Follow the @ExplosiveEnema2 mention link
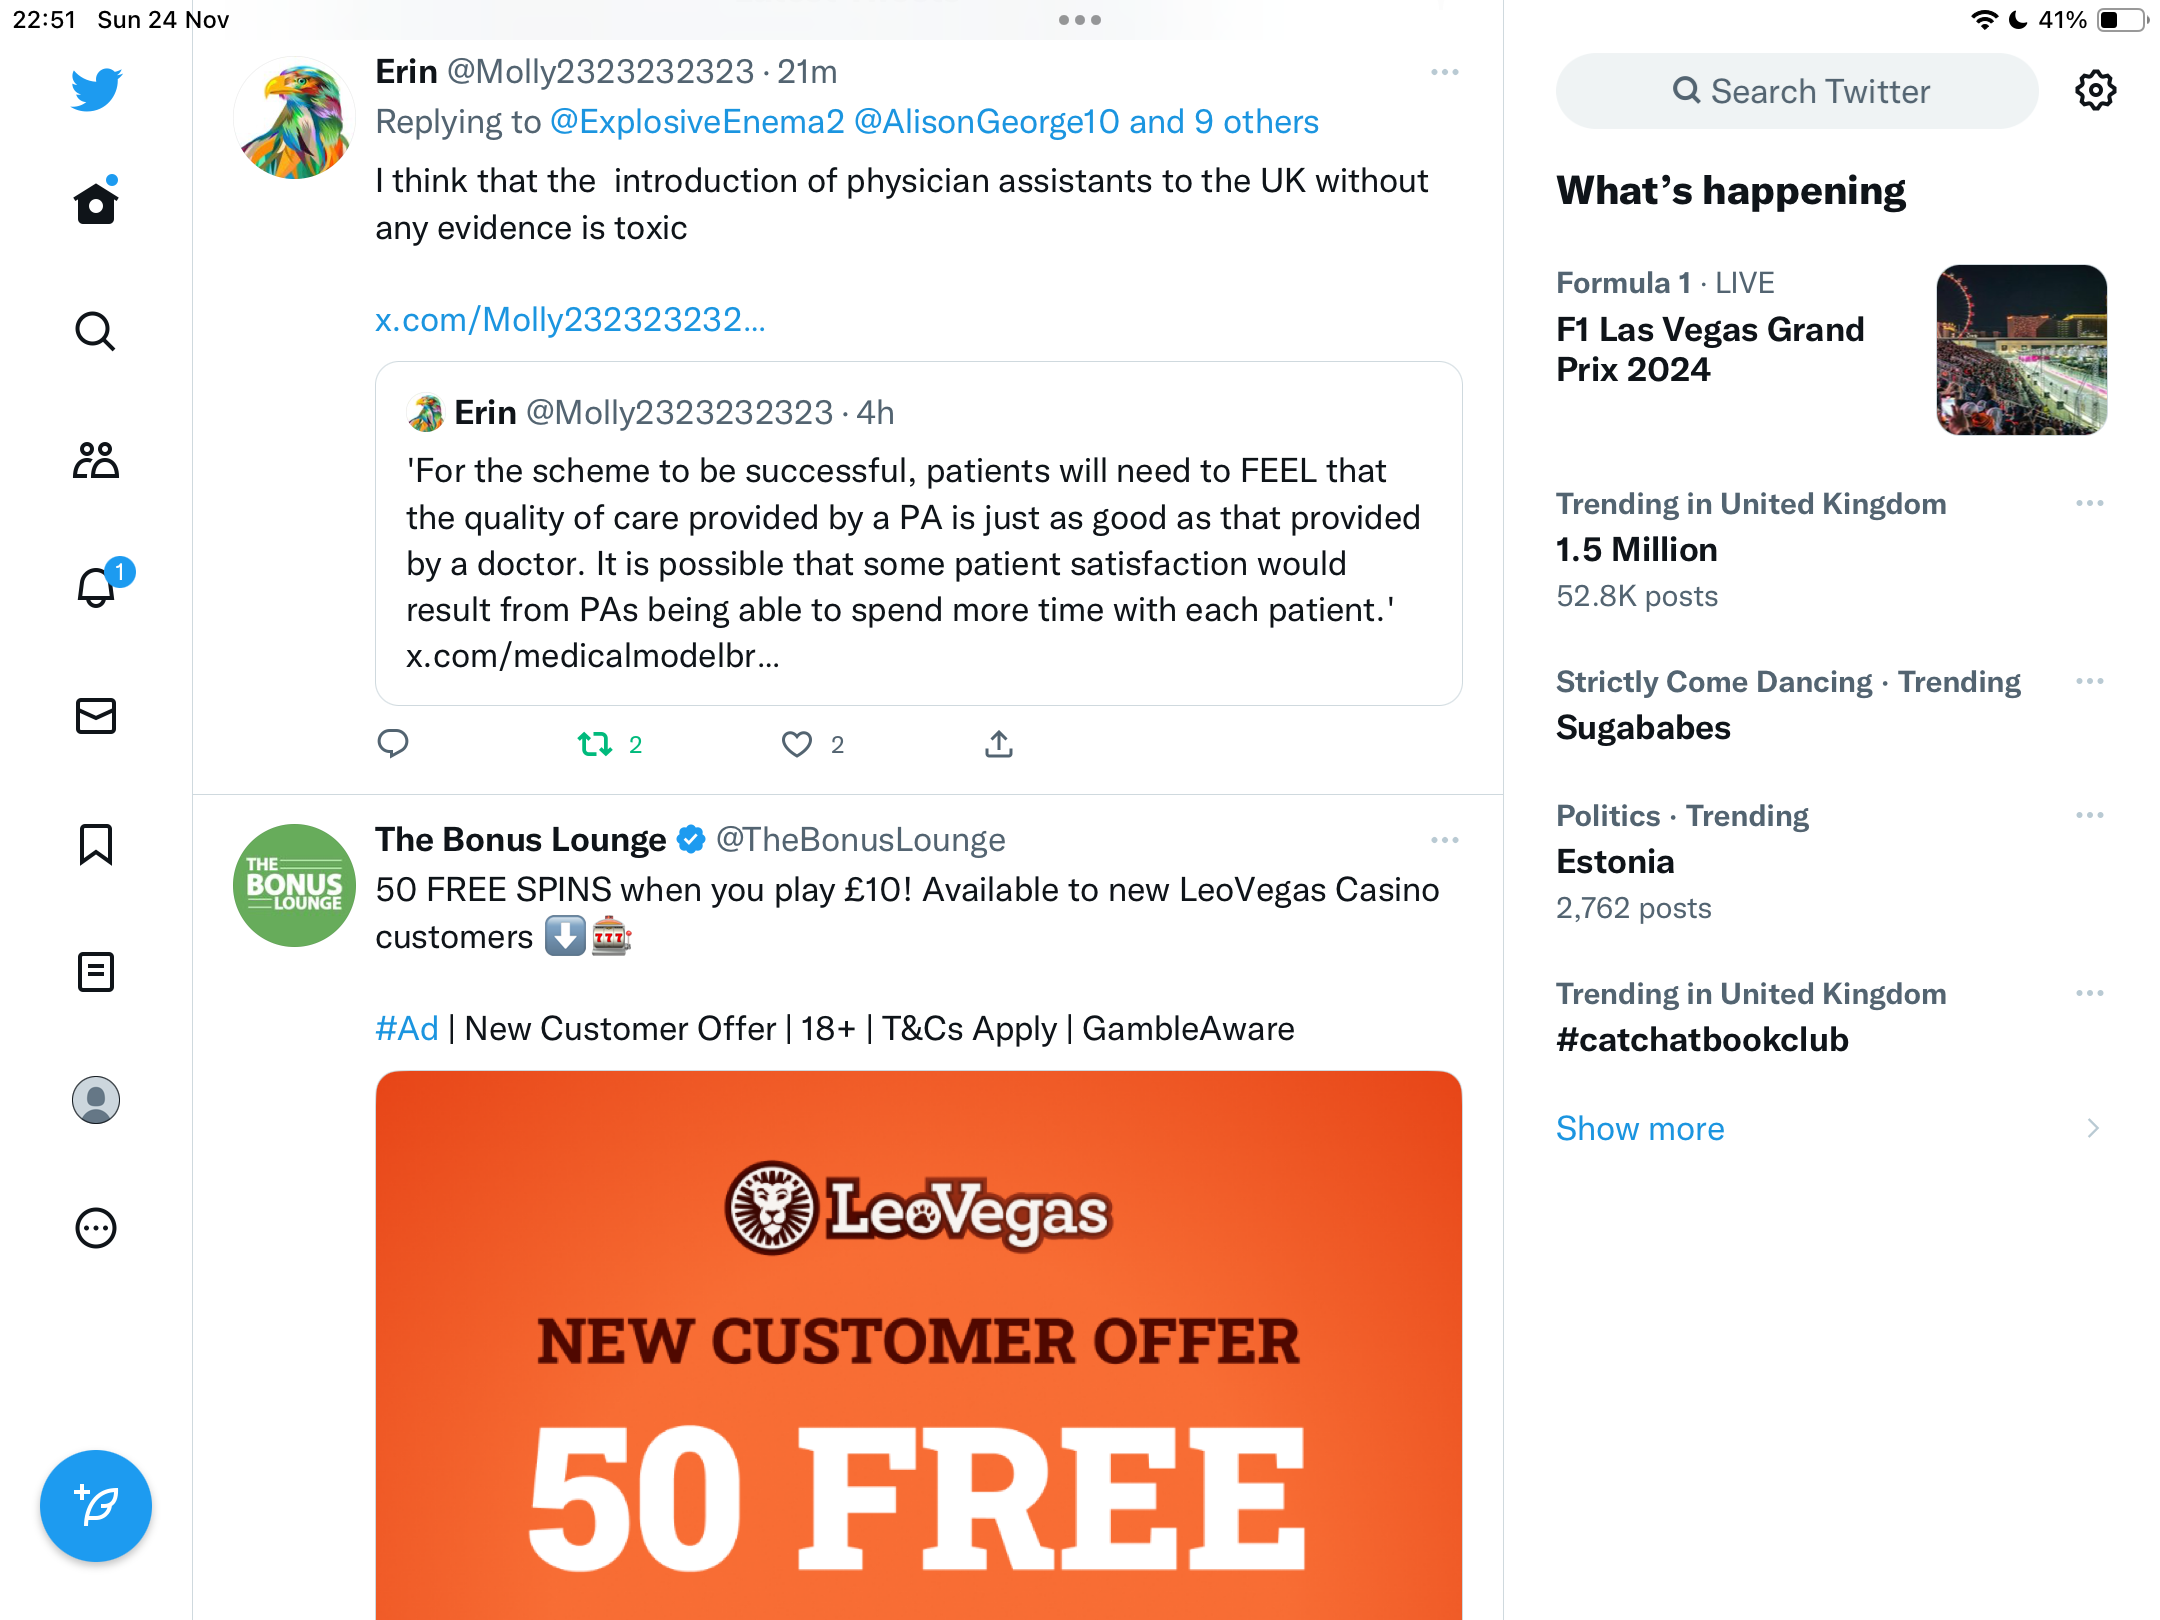Image resolution: width=2160 pixels, height=1620 pixels. [697, 122]
